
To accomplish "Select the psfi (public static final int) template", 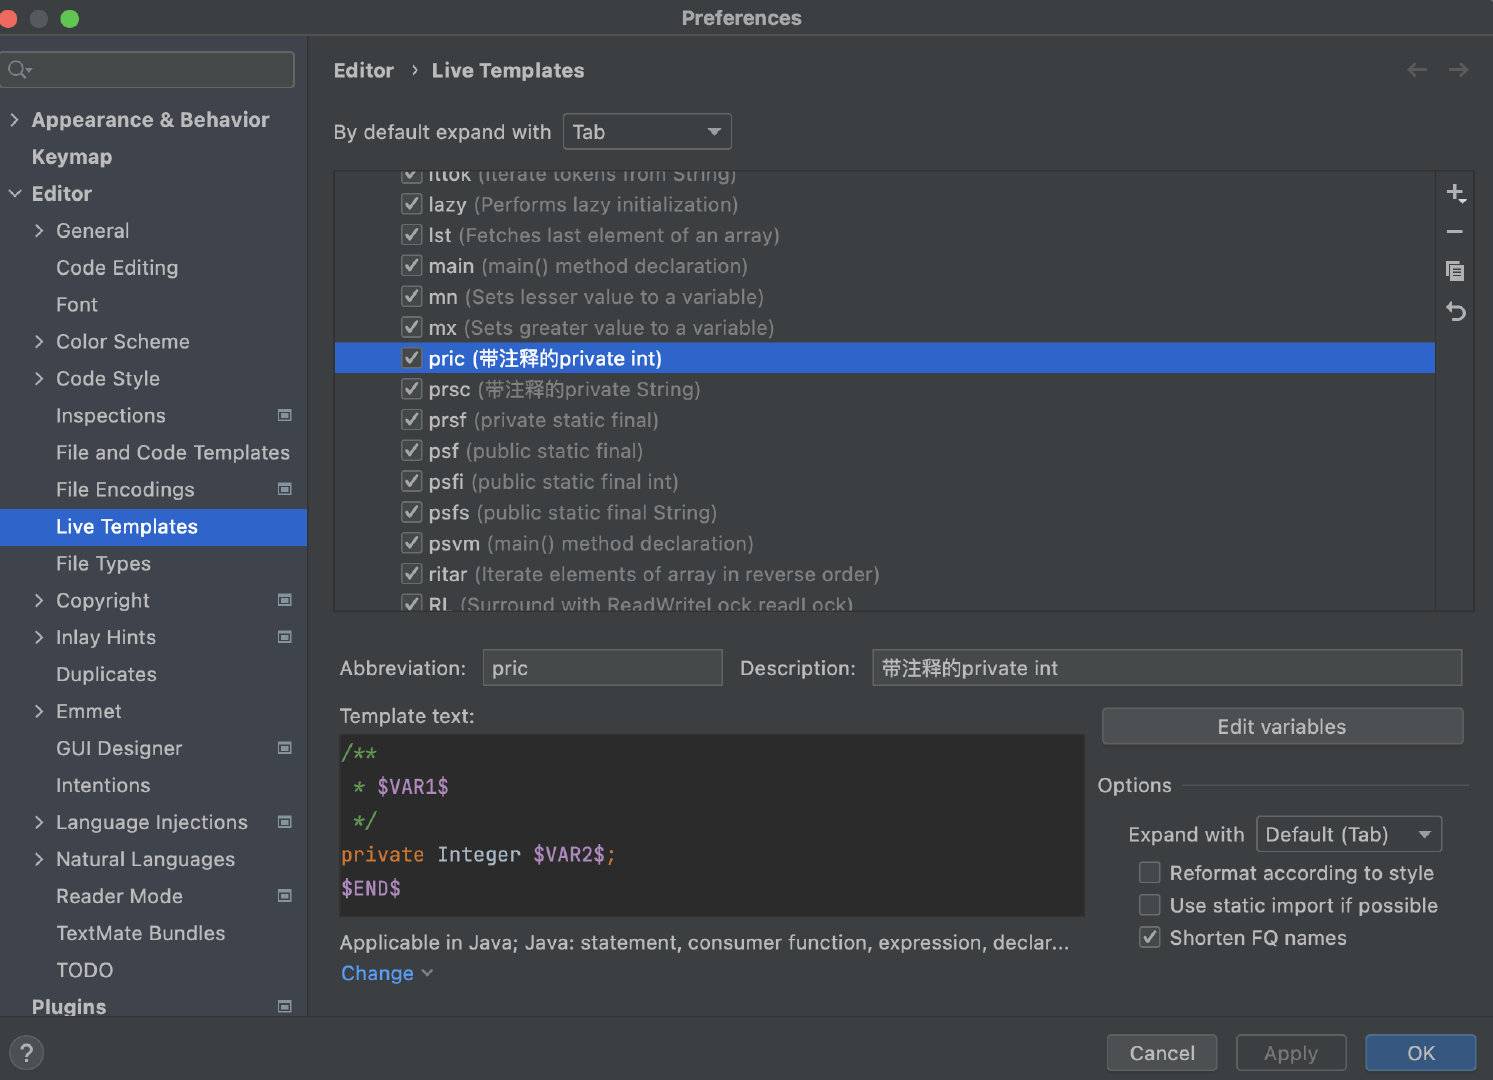I will click(885, 482).
